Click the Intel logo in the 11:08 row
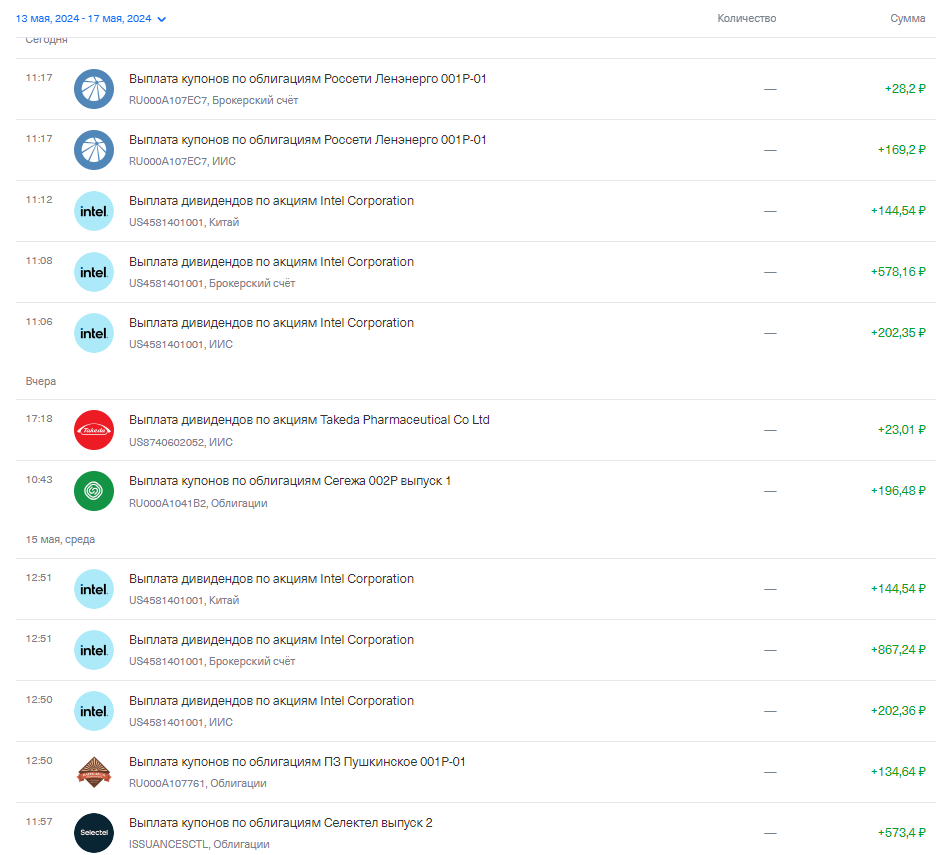This screenshot has height=855, width=951. (x=94, y=272)
